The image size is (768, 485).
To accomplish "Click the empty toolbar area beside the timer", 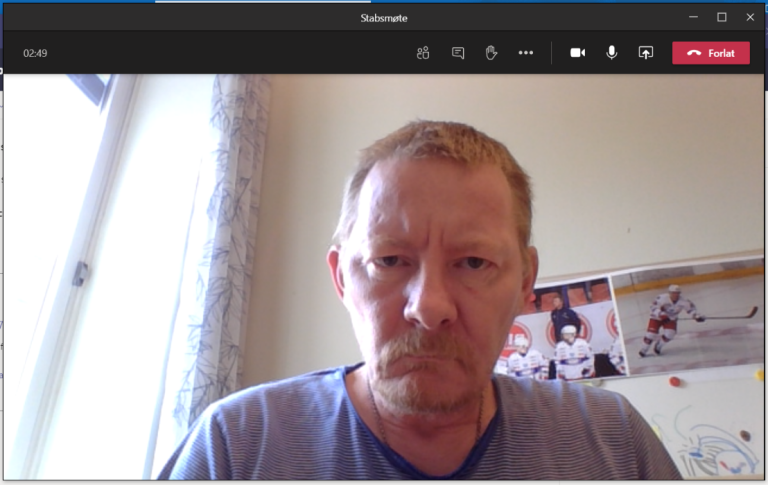I will pos(220,53).
